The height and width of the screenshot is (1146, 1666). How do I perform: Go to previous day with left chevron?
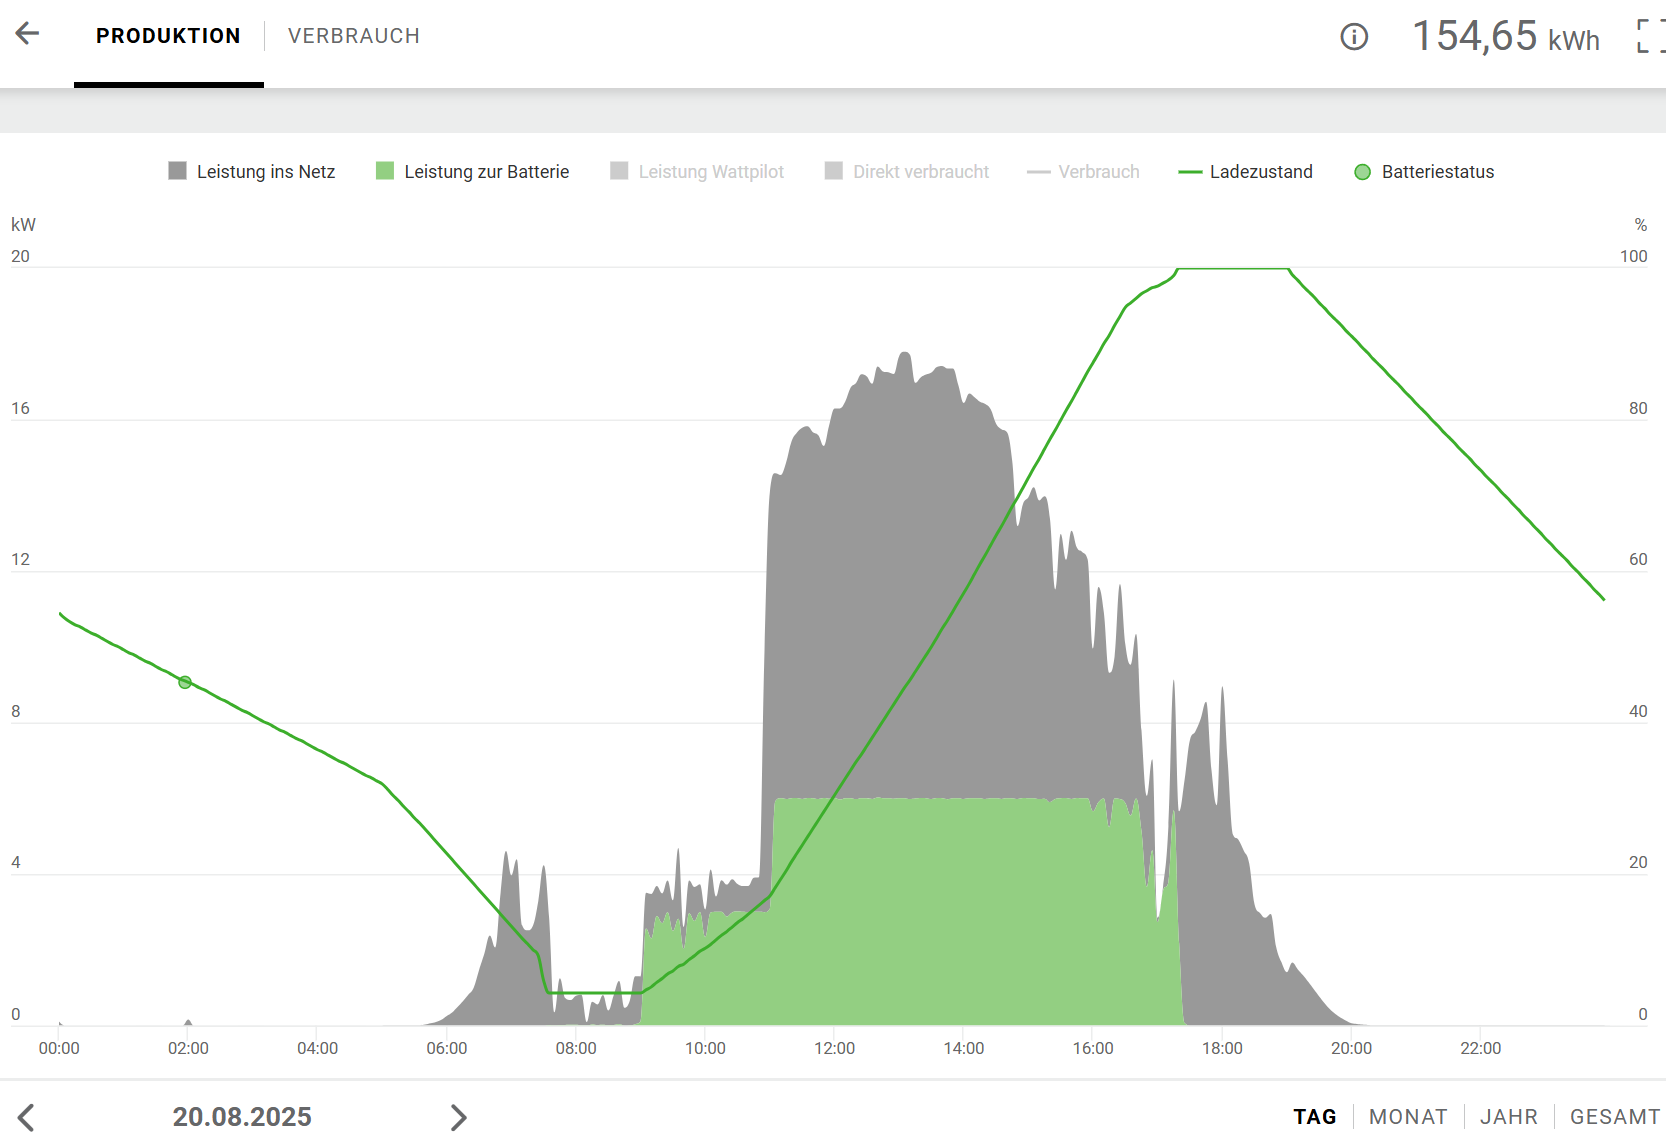point(27,1117)
